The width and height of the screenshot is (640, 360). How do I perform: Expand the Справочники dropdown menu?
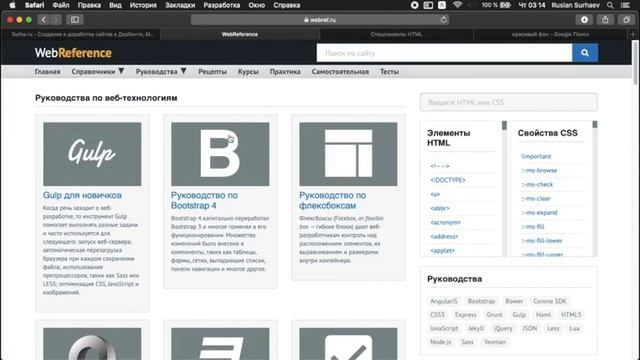(x=98, y=71)
